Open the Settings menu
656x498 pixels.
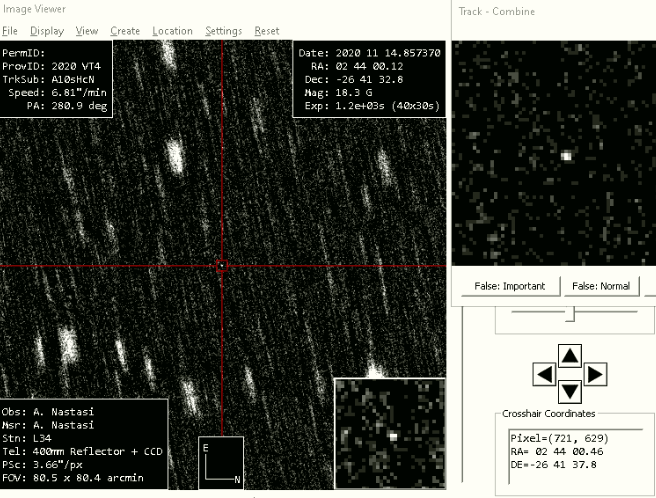[x=223, y=31]
